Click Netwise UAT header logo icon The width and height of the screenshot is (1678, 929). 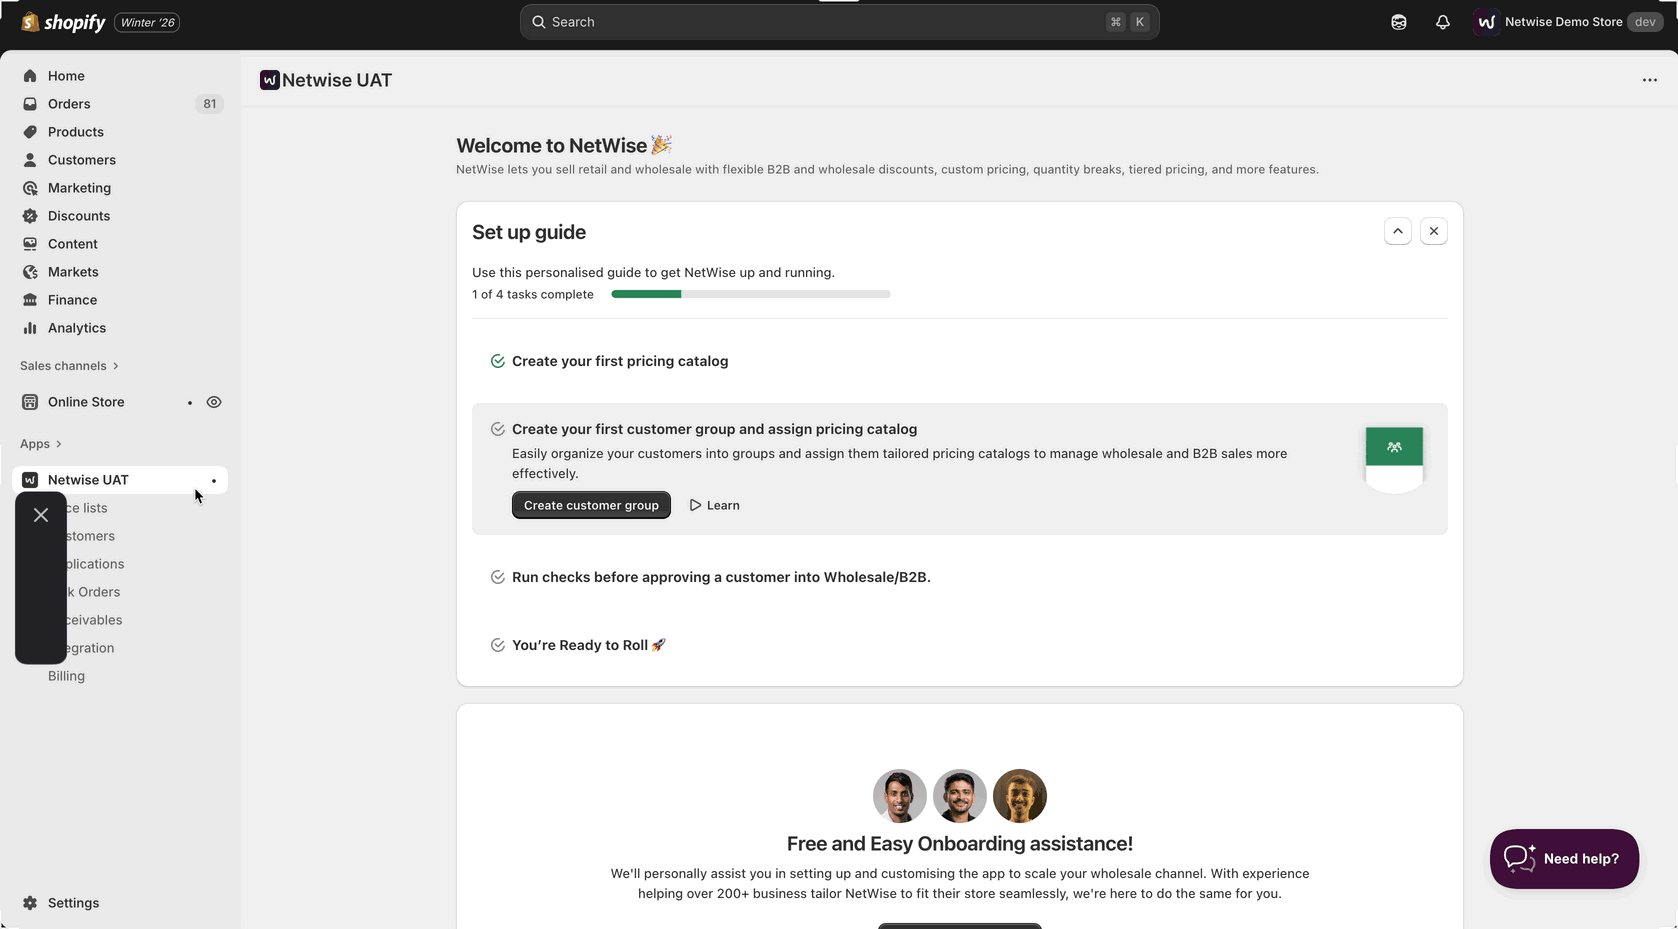coord(269,80)
